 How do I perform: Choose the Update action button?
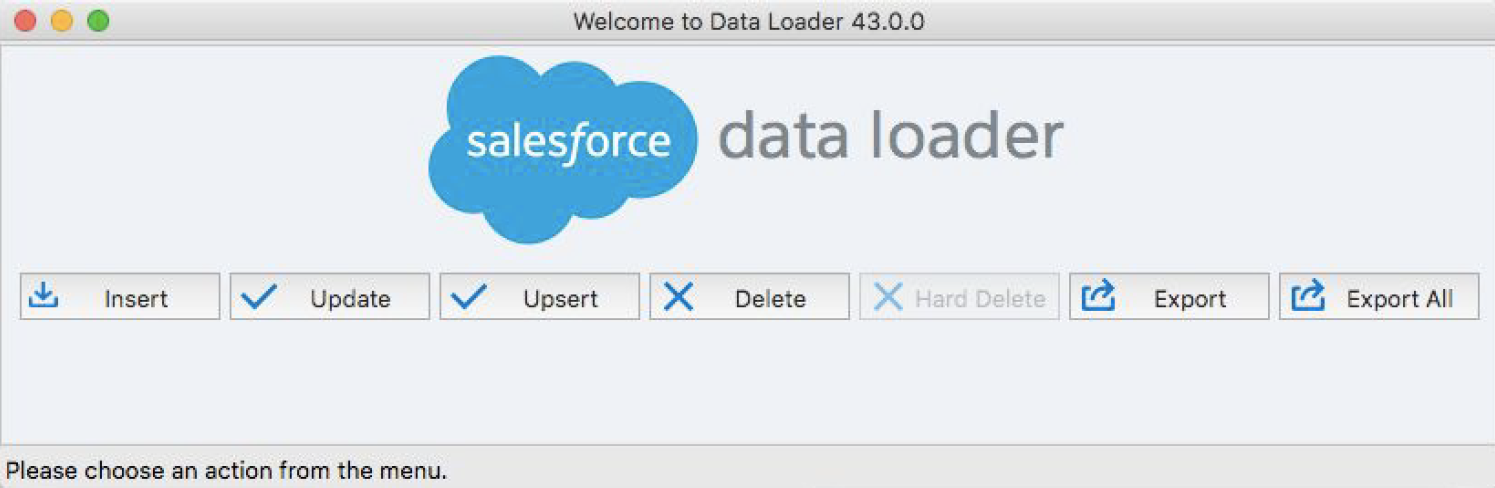click(x=330, y=297)
